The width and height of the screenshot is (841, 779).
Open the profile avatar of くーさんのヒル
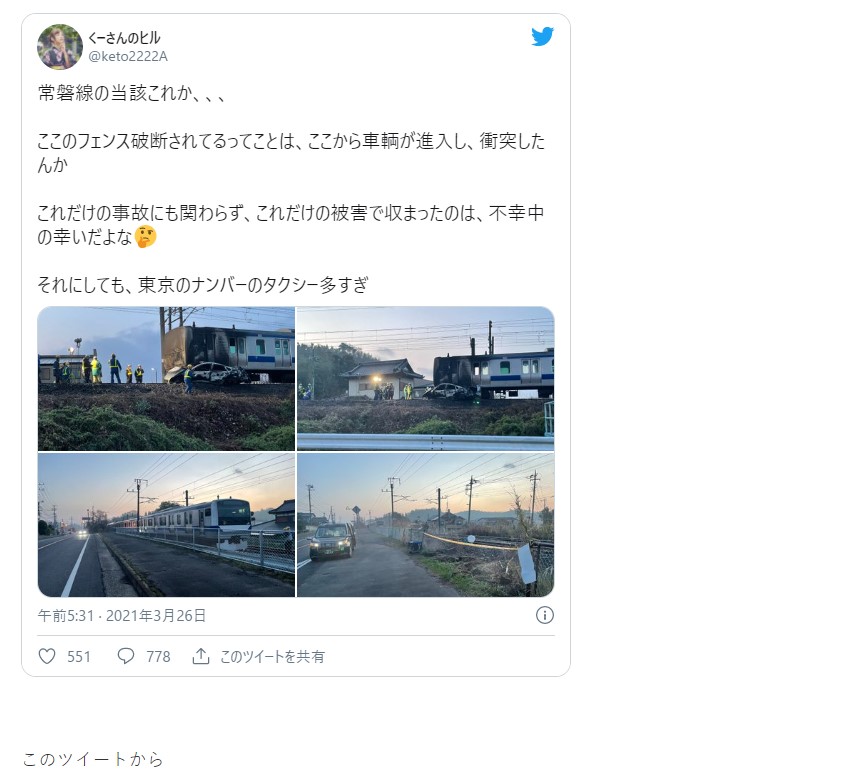(60, 47)
